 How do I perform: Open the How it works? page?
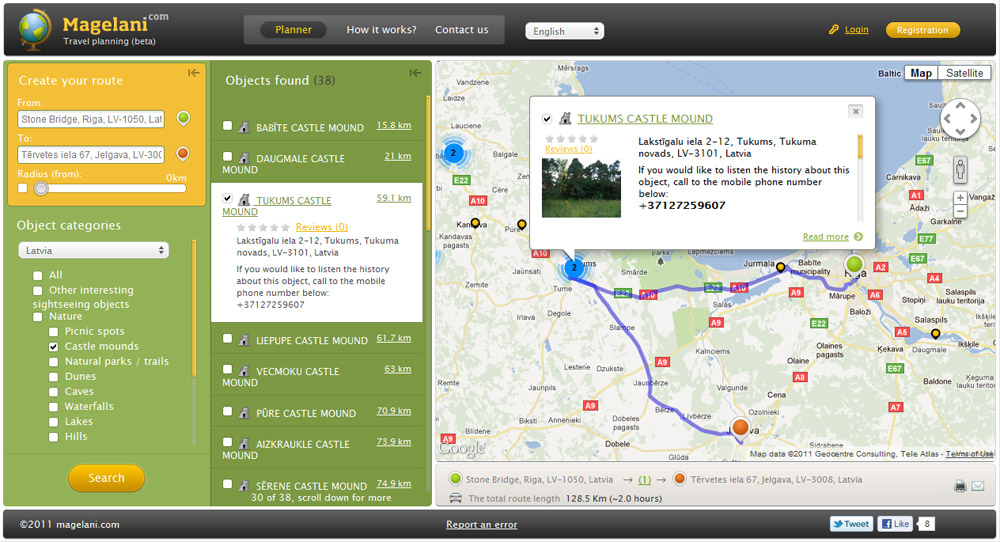pyautogui.click(x=381, y=29)
